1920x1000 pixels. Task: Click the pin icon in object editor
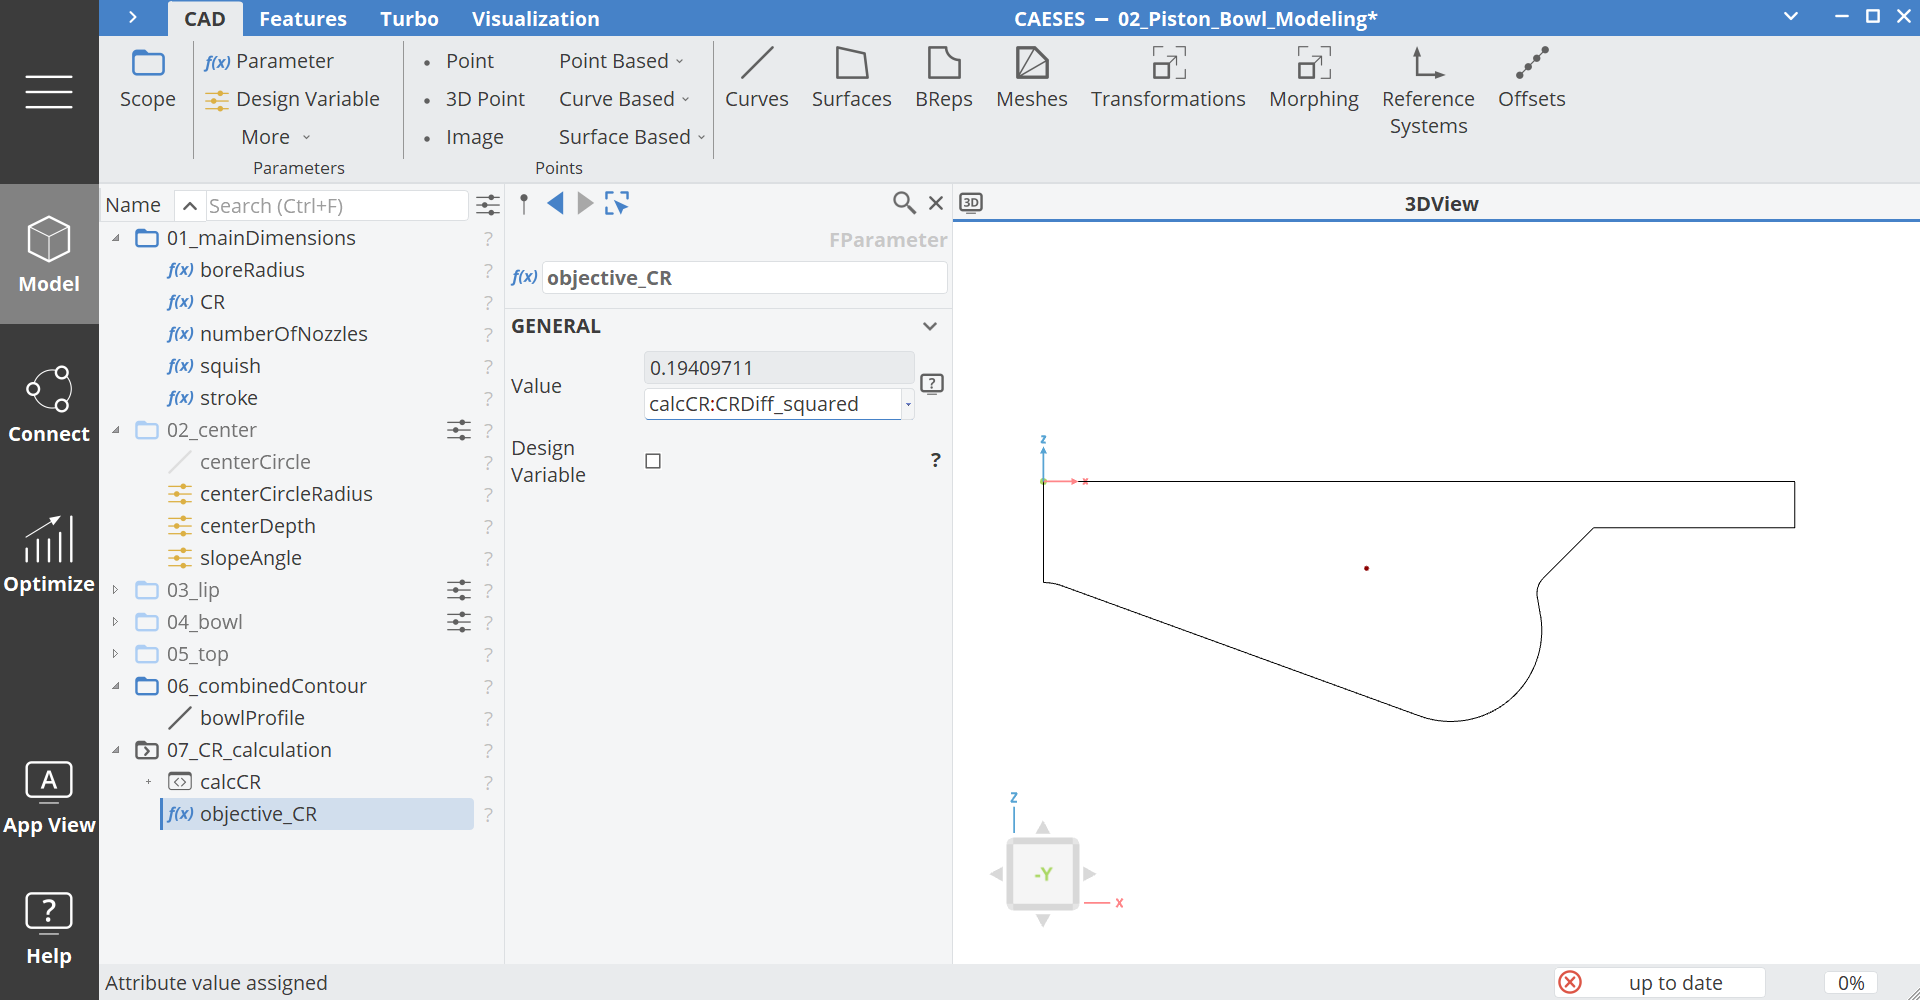(x=524, y=204)
